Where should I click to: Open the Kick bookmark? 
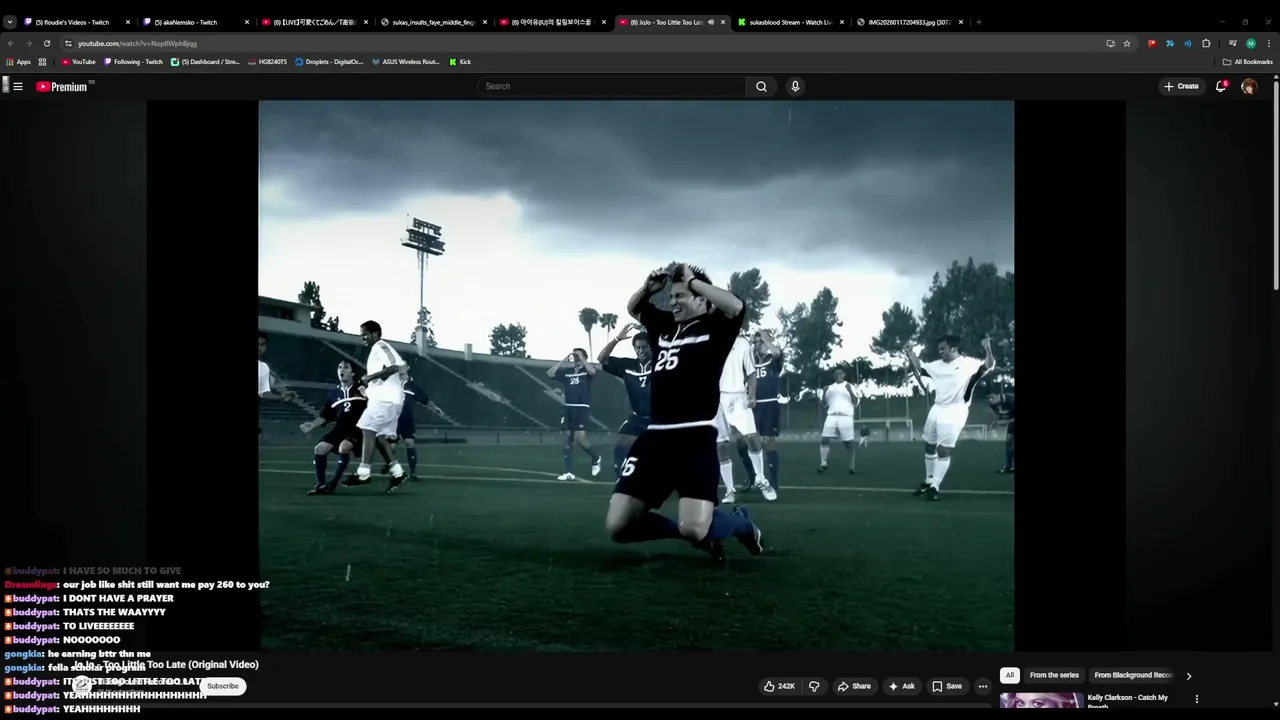[x=460, y=62]
